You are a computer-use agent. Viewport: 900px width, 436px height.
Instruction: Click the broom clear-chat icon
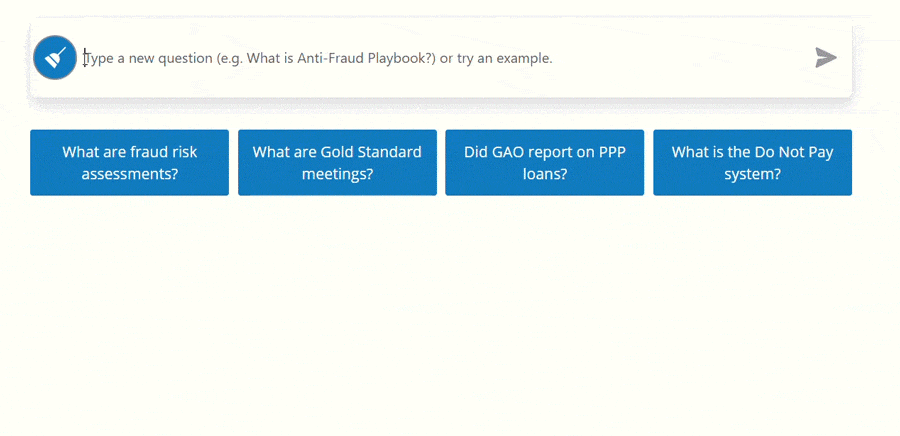coord(55,58)
